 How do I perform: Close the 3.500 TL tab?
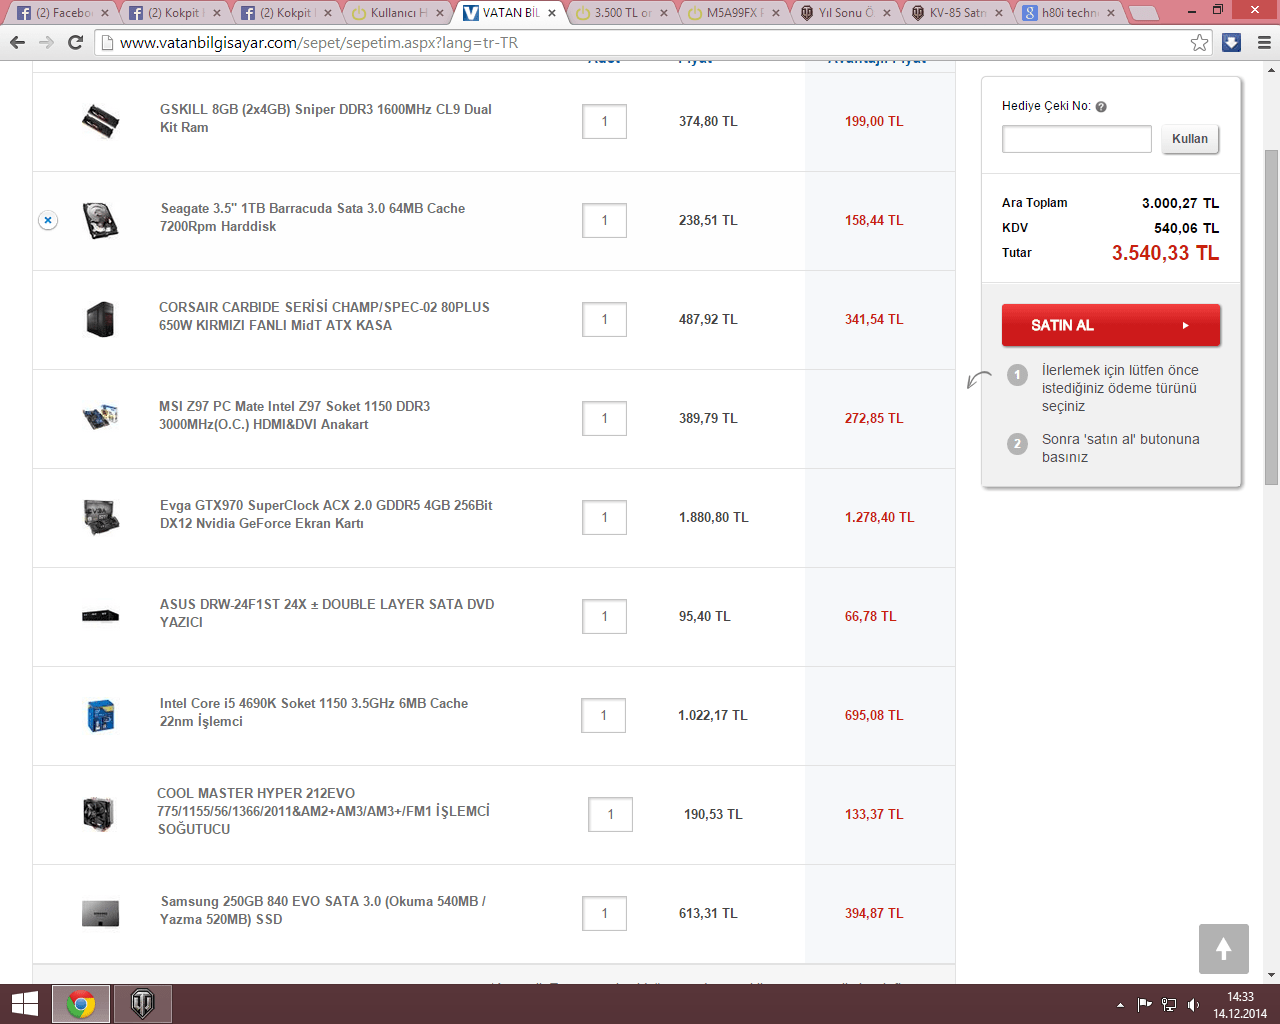point(663,13)
